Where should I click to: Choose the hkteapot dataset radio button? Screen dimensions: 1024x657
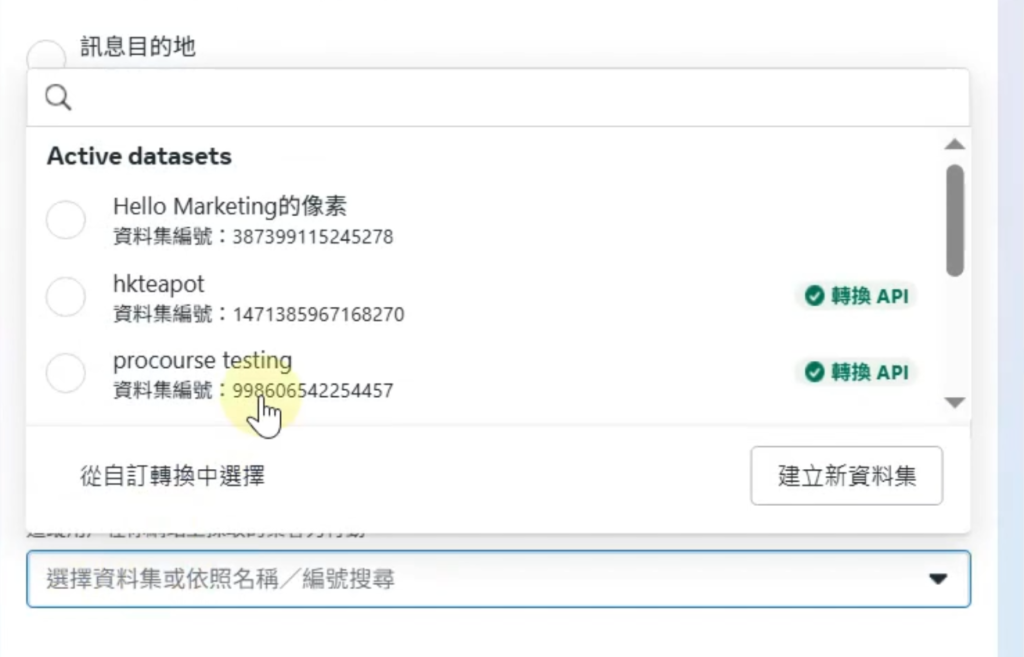66,297
